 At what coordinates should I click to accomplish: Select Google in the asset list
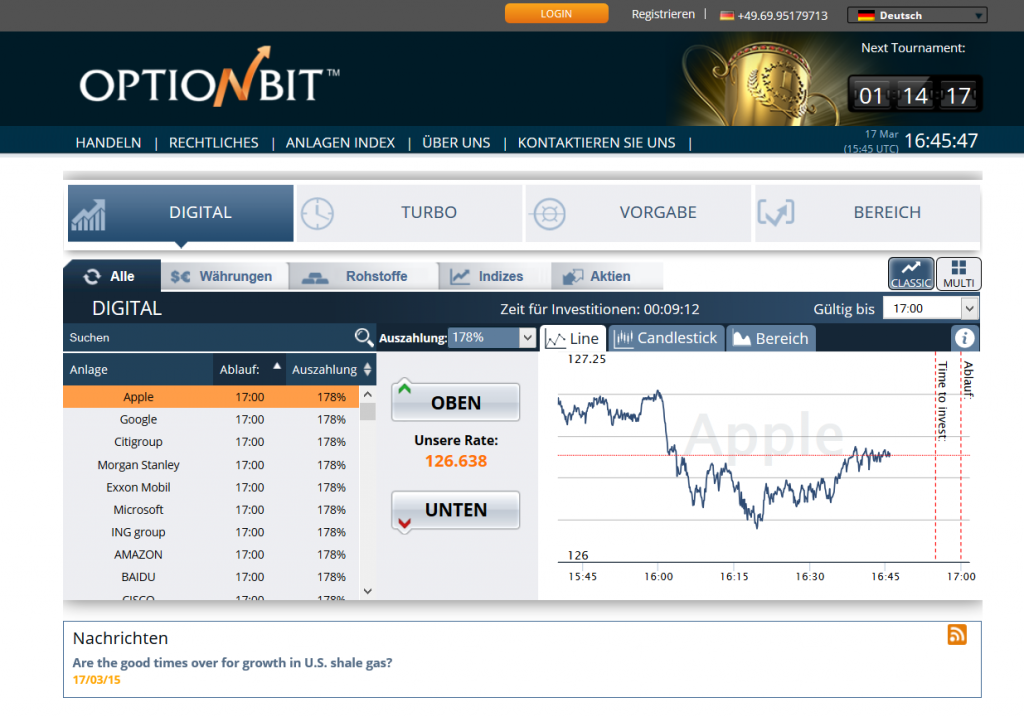pos(211,419)
